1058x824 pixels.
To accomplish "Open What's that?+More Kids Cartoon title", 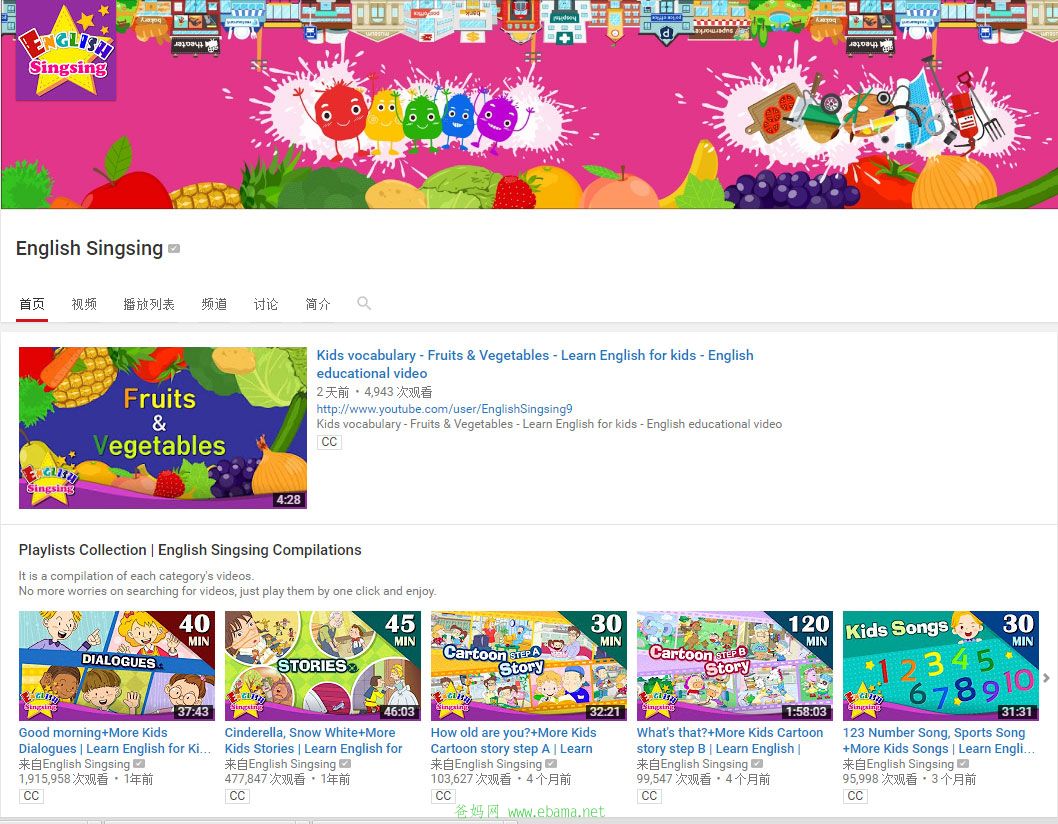I will coord(730,740).
